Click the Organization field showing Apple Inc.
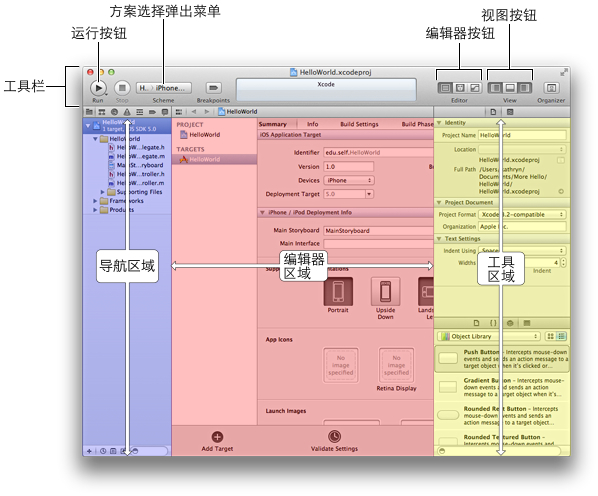This screenshot has height=496, width=598. pyautogui.click(x=522, y=226)
